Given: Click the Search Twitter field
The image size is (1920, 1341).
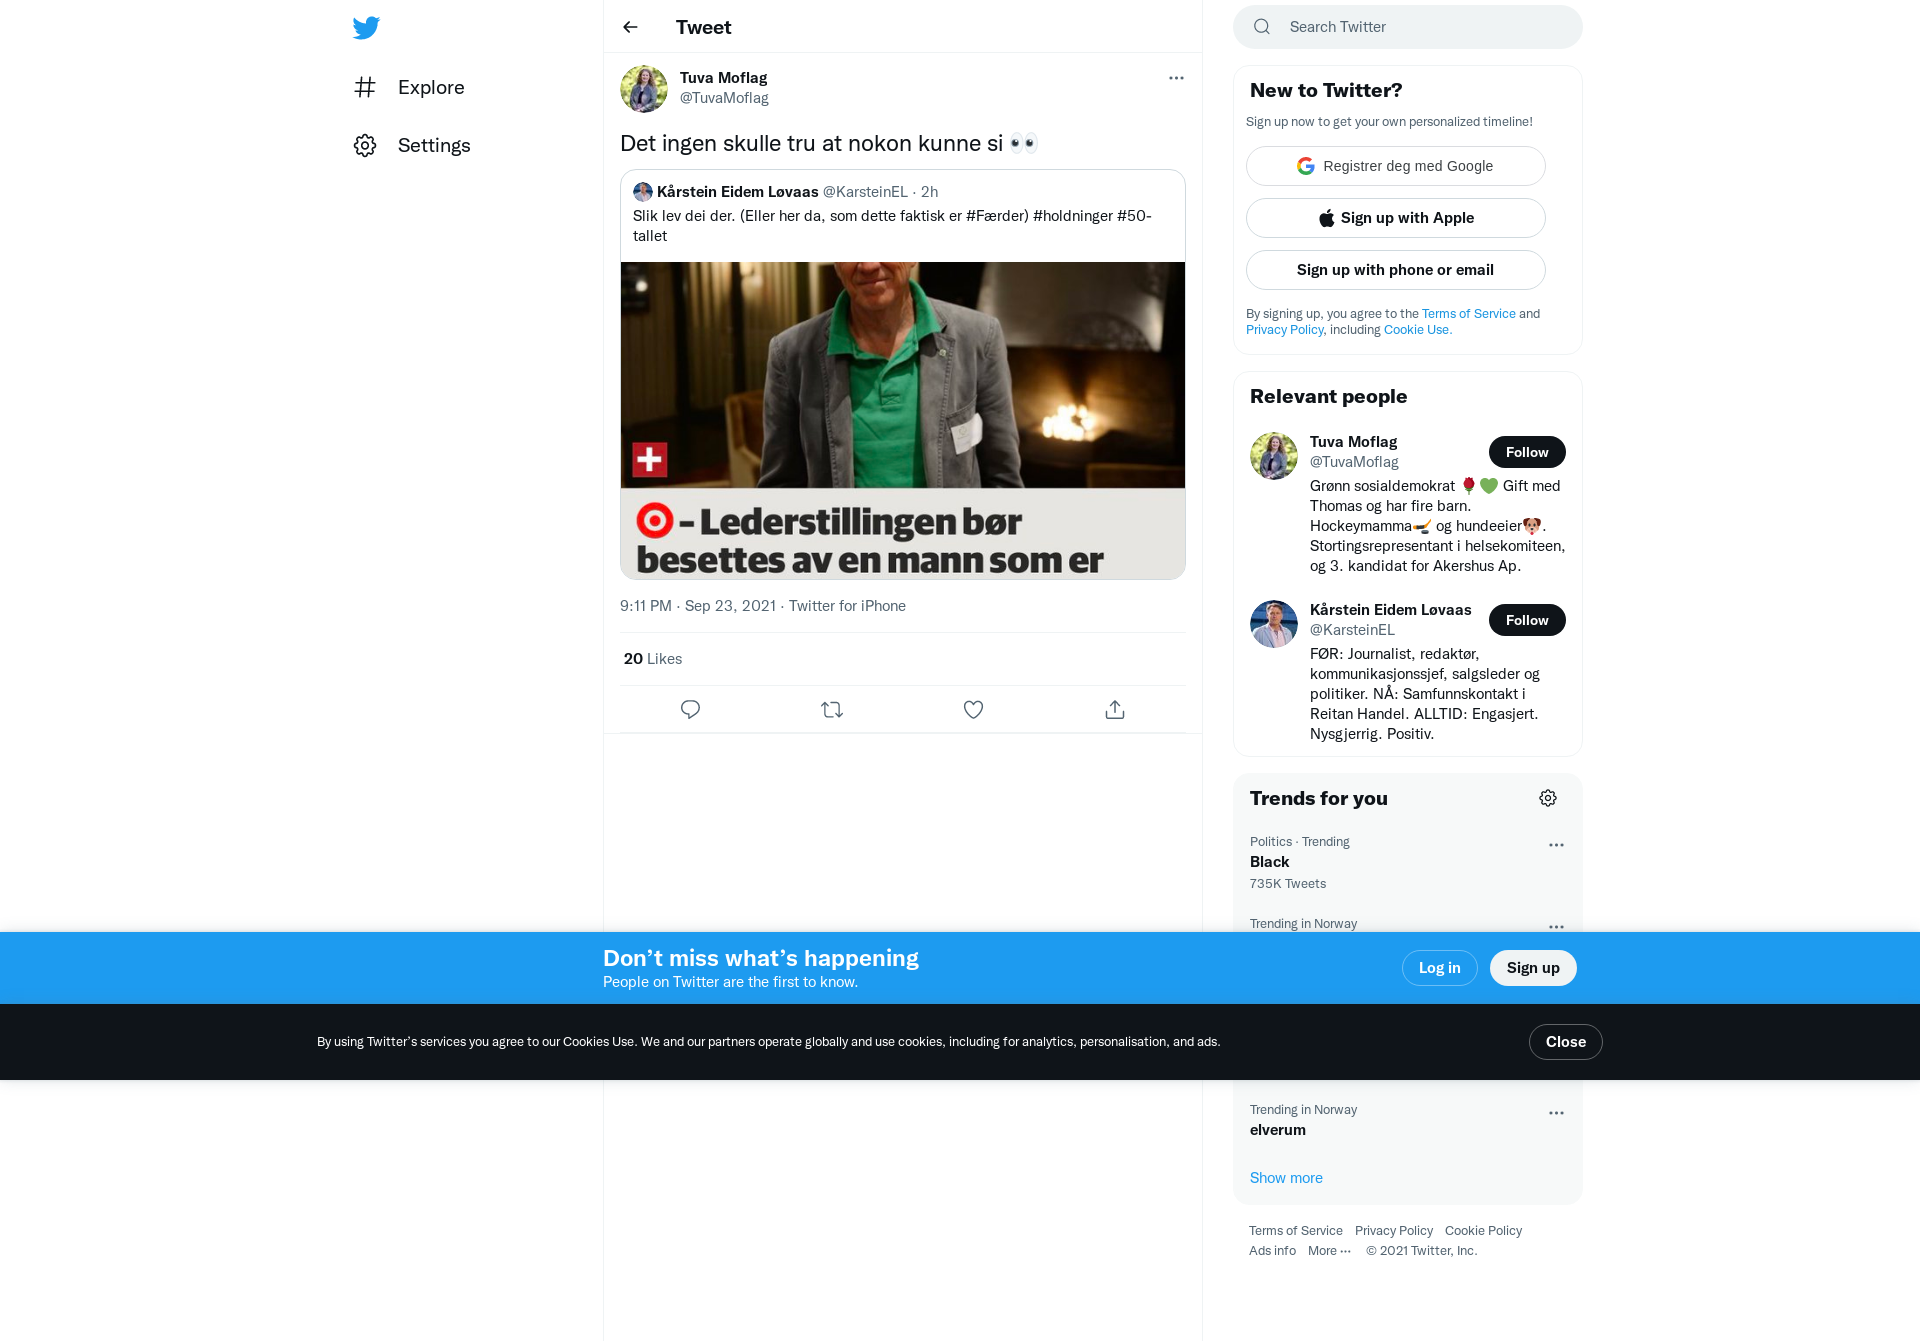Looking at the screenshot, I should [x=1408, y=27].
